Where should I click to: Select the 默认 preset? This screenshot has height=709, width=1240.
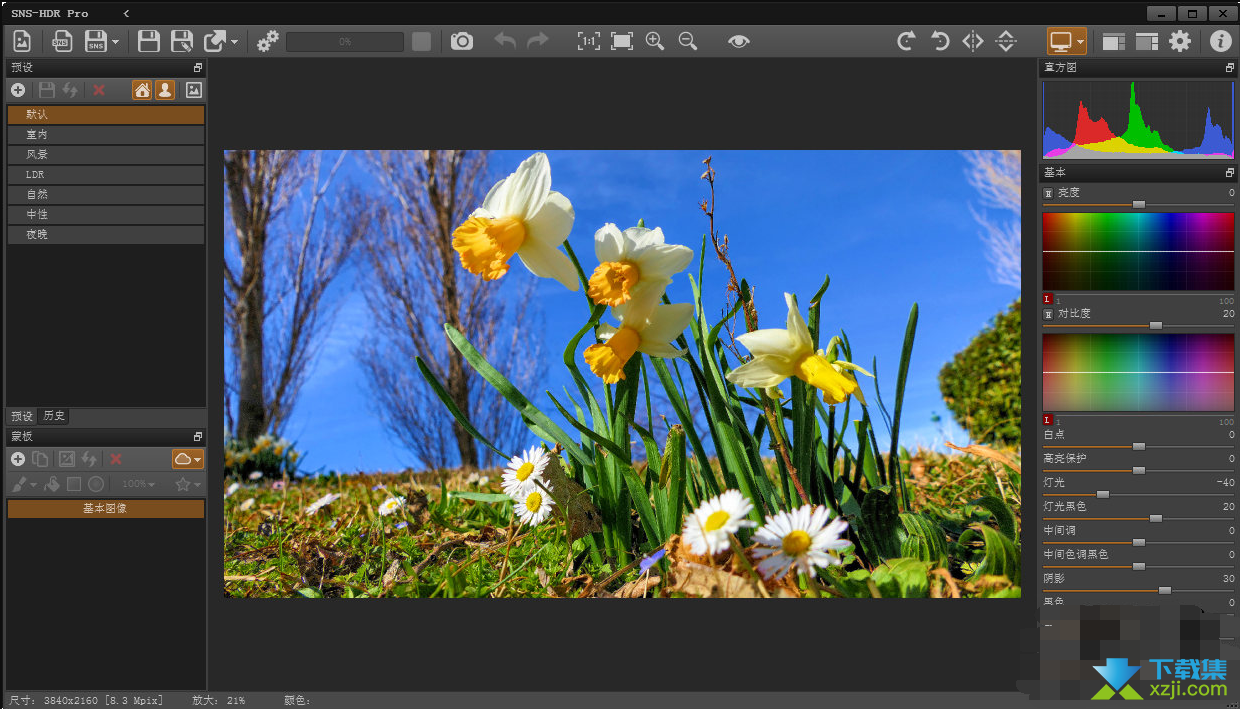coord(106,115)
